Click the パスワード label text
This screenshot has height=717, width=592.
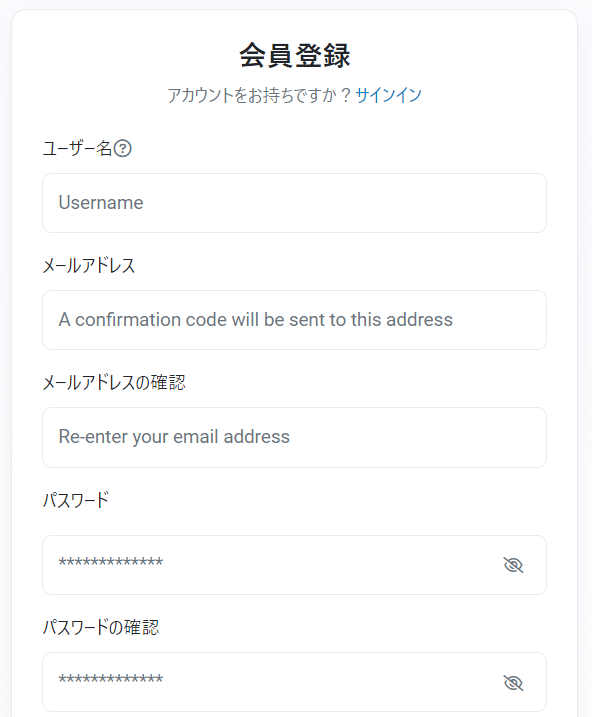pos(76,500)
